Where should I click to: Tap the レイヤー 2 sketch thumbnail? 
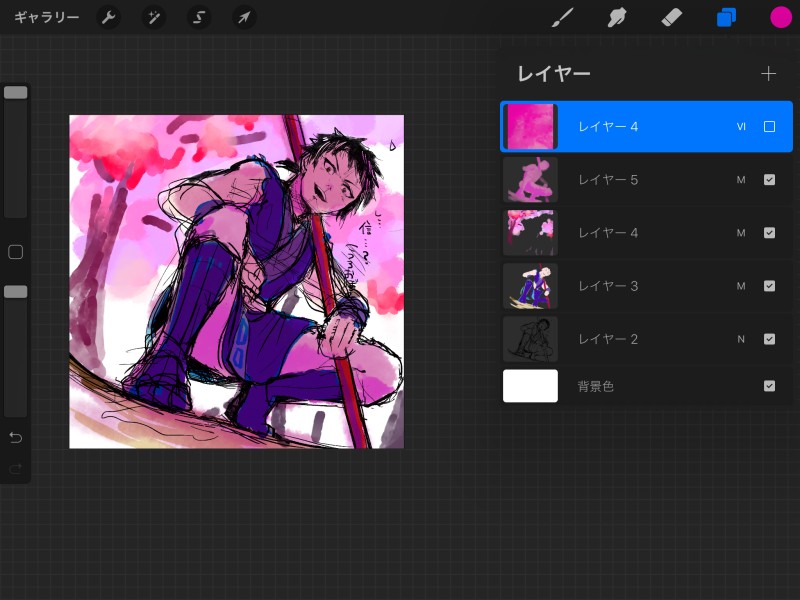tap(530, 339)
